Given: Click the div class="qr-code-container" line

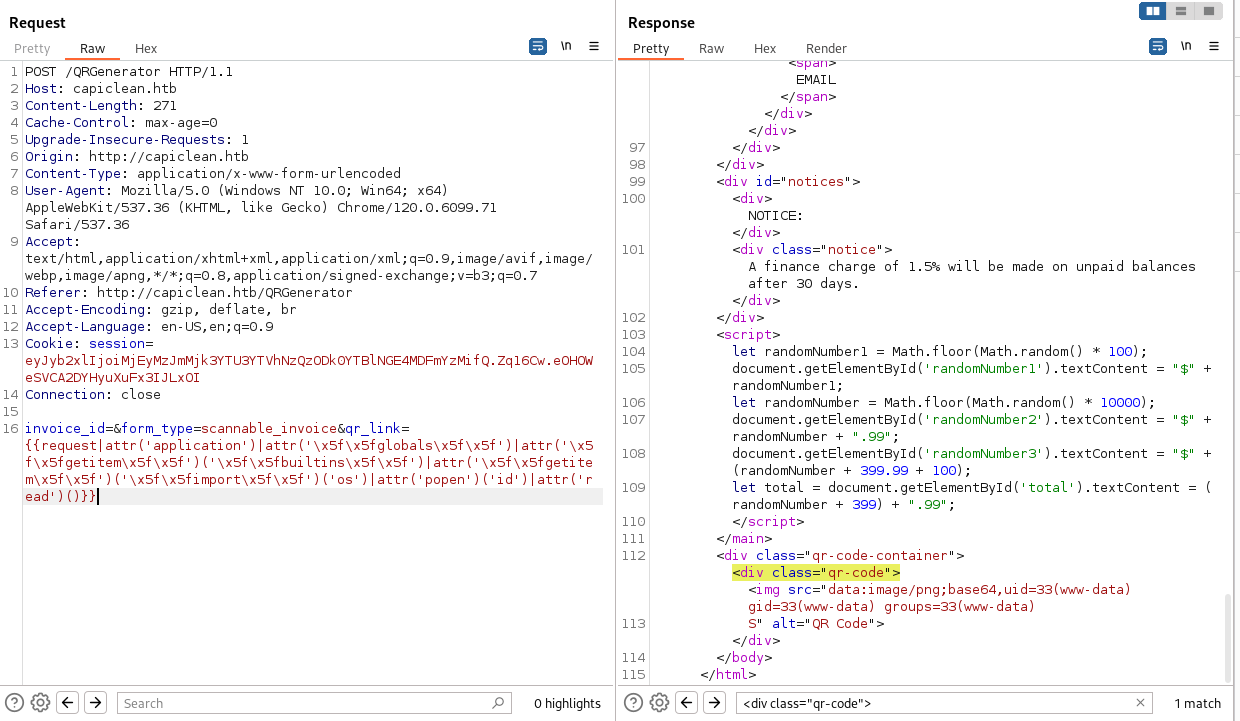Looking at the screenshot, I should tap(840, 556).
